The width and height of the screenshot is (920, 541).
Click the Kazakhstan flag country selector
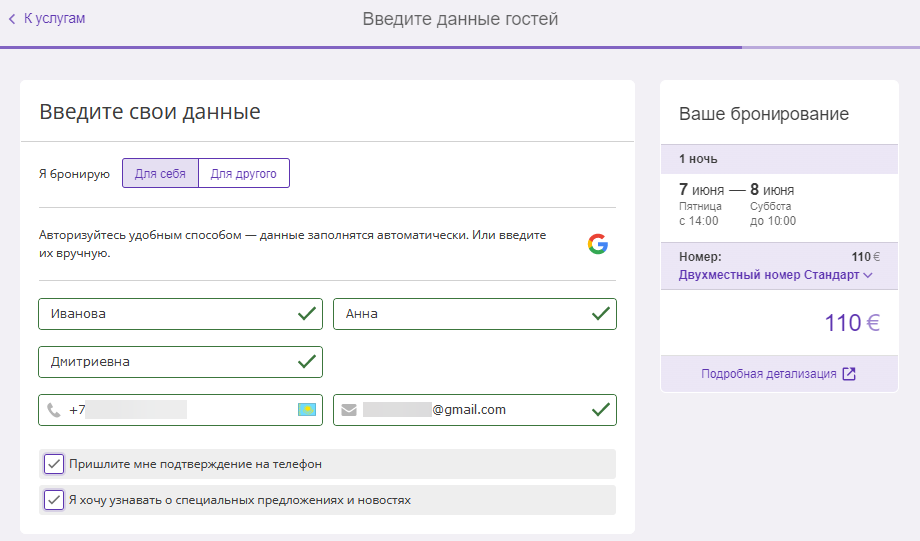(x=307, y=410)
